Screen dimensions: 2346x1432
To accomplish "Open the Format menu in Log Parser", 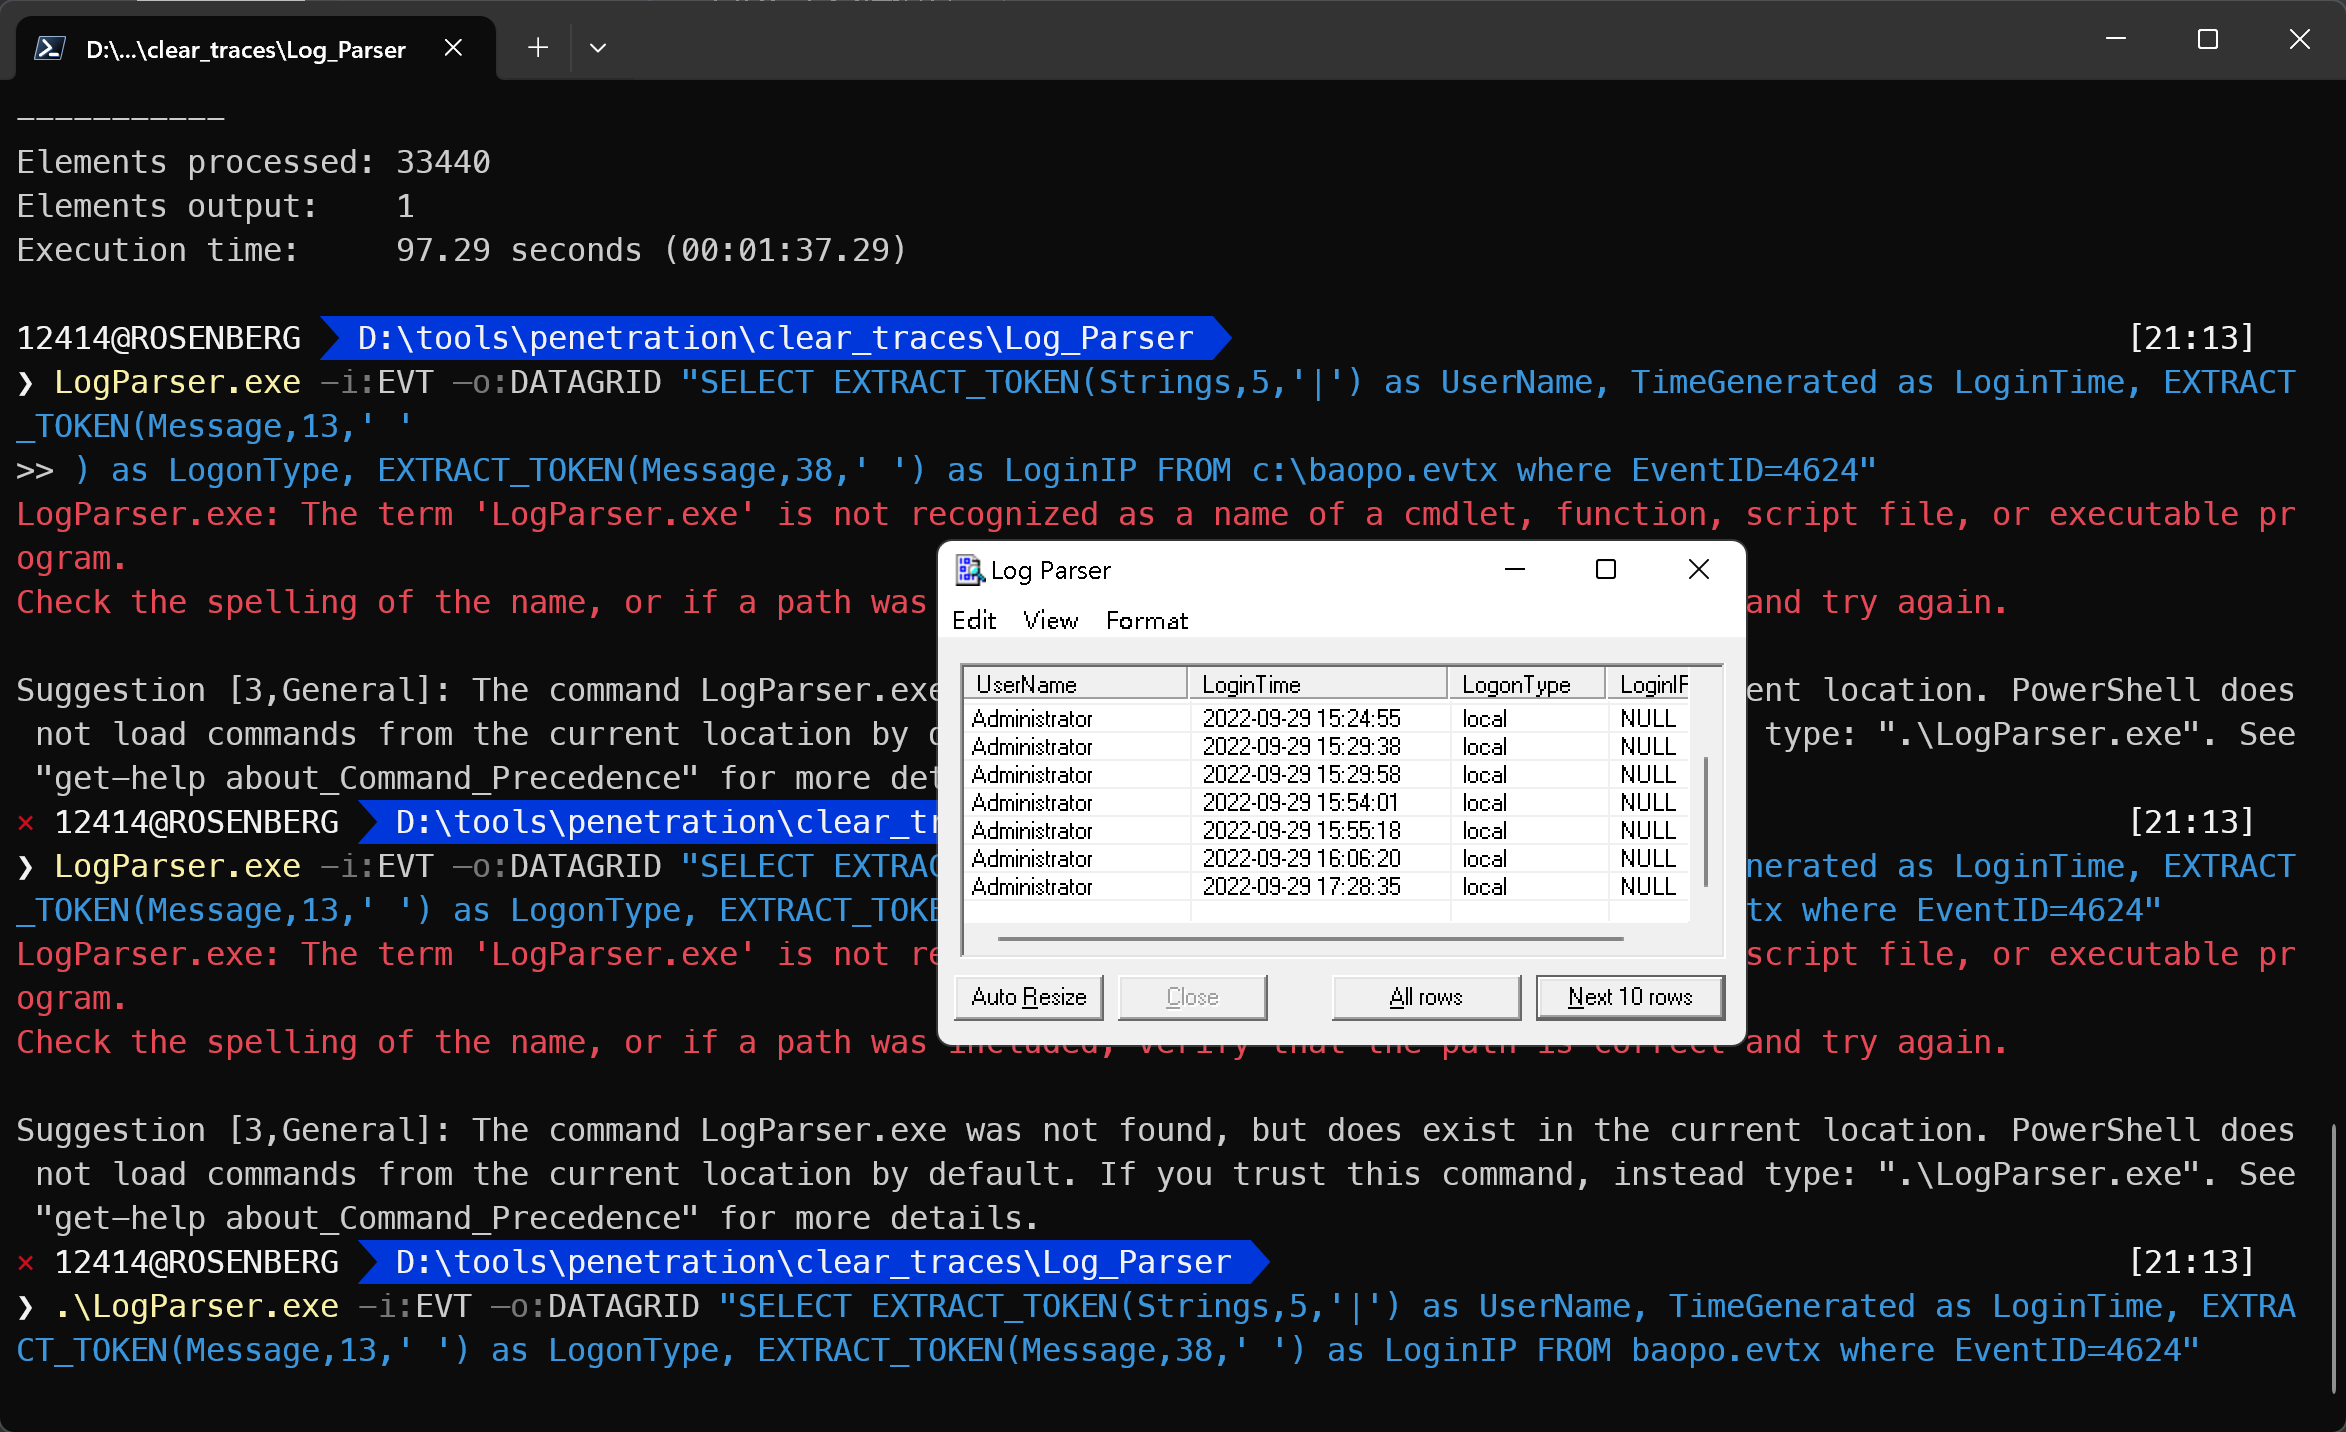I will coord(1146,621).
